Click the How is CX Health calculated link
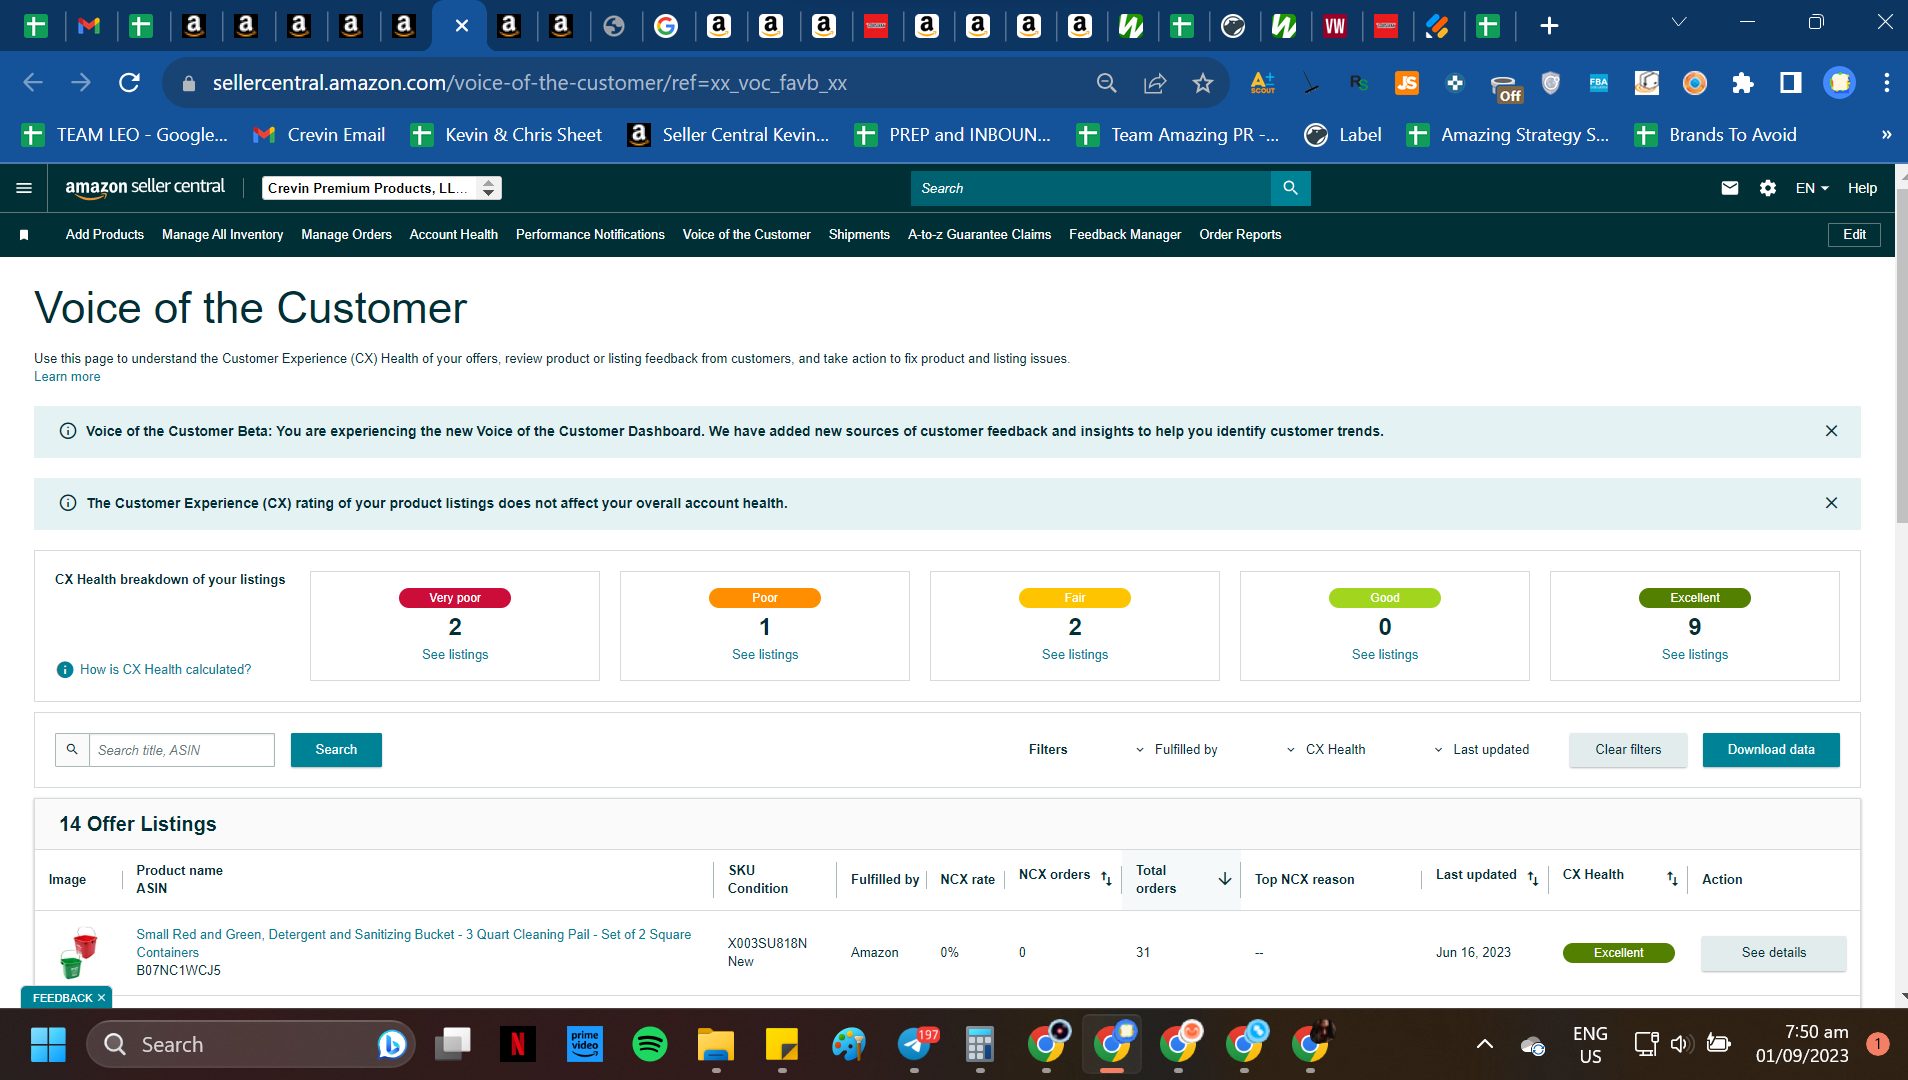 [x=165, y=670]
